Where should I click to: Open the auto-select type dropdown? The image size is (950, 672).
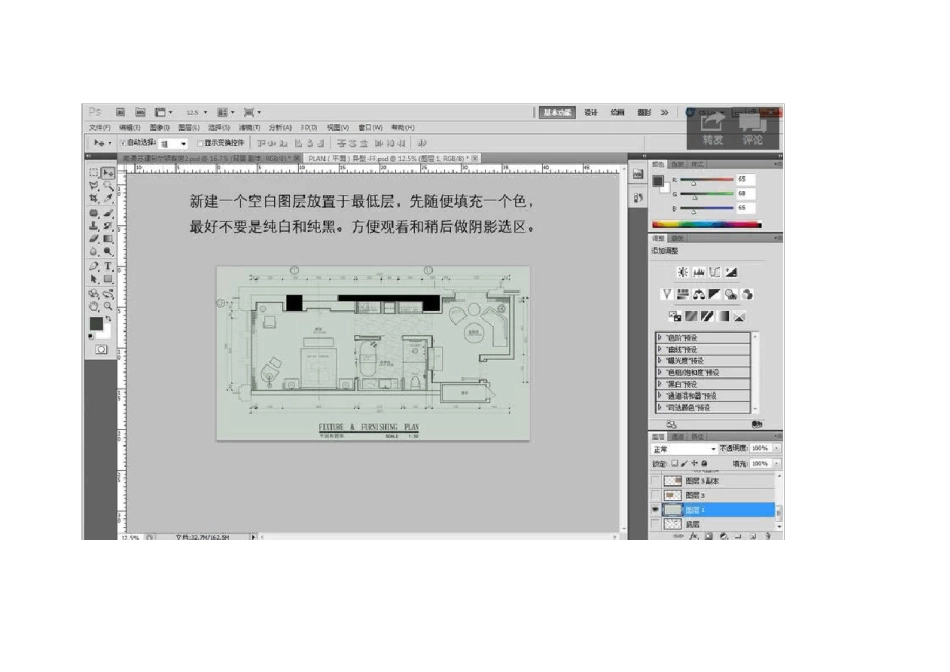tap(173, 144)
